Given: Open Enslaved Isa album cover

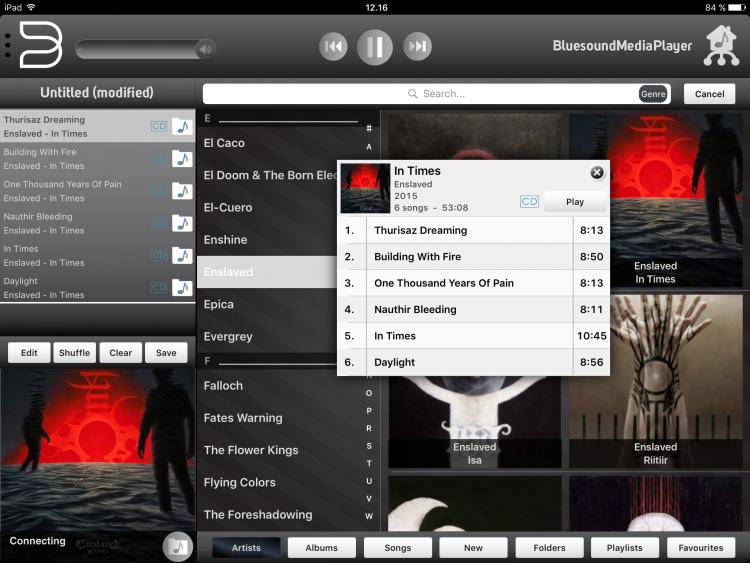Looking at the screenshot, I should [x=474, y=422].
